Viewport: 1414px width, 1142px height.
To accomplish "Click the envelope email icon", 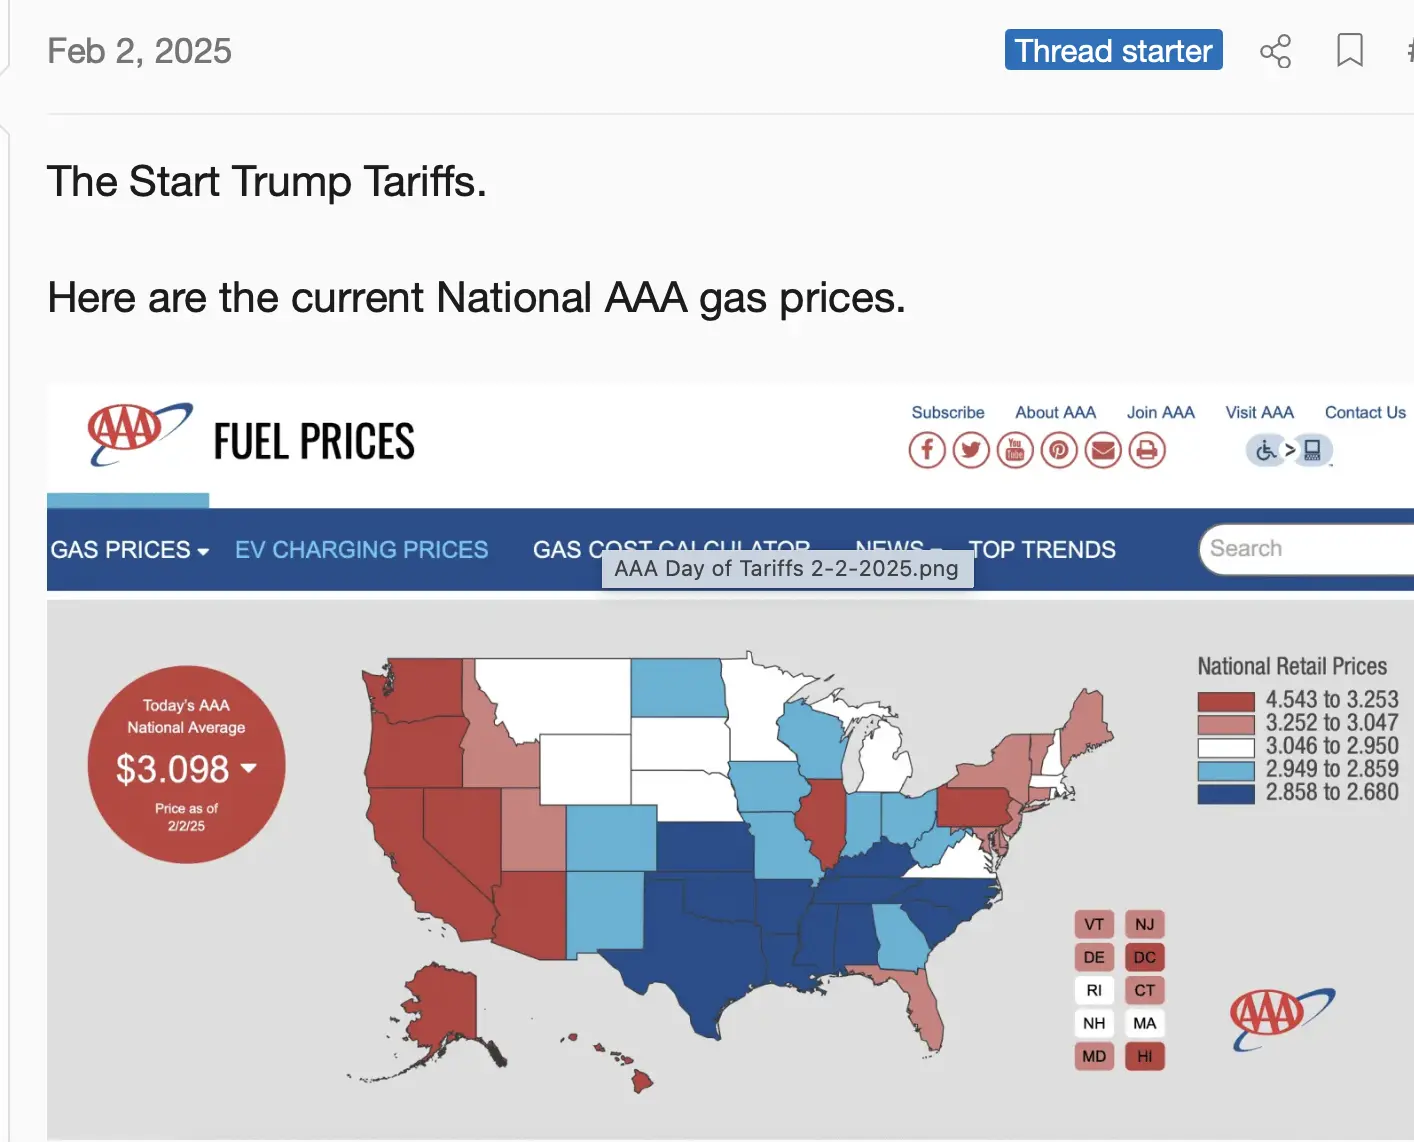I will (x=1103, y=450).
